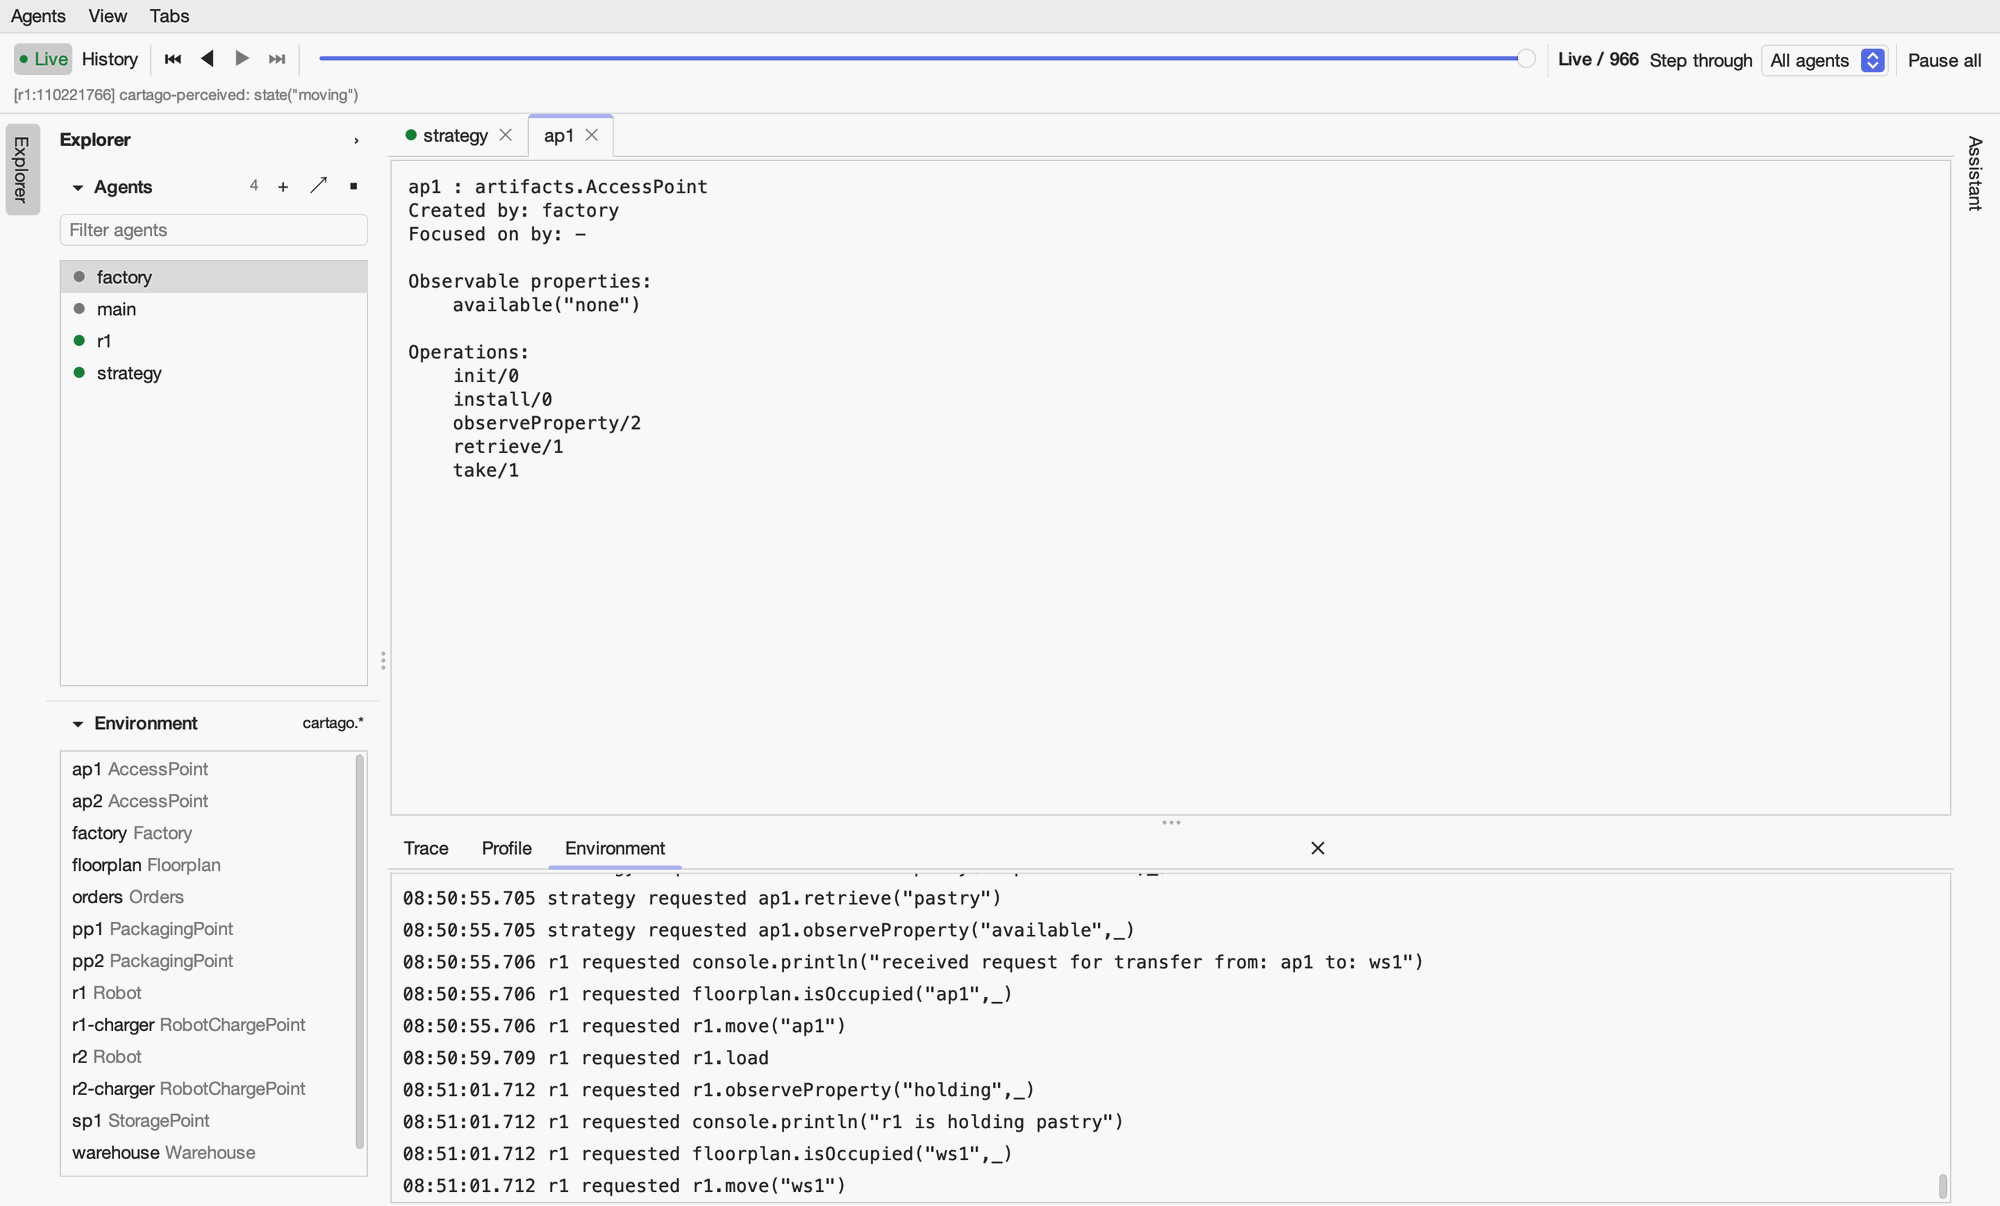Open the Assistant side panel
Image resolution: width=2000 pixels, height=1206 pixels.
pos(1975,173)
